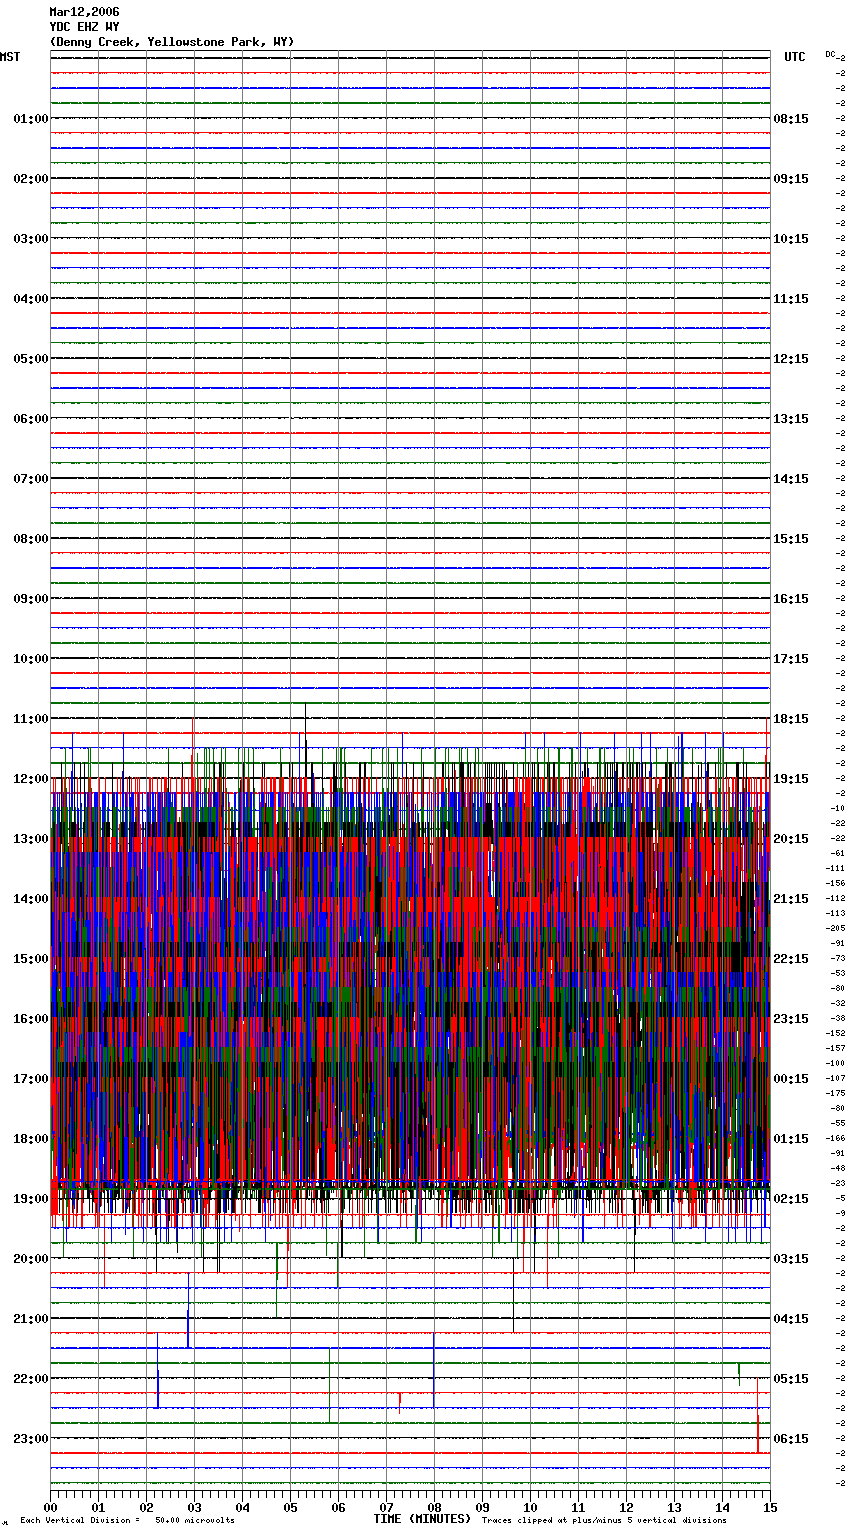Screen dimensions: 850x1534
Task: Click the 02:15 UTC time label
Action: [791, 1199]
